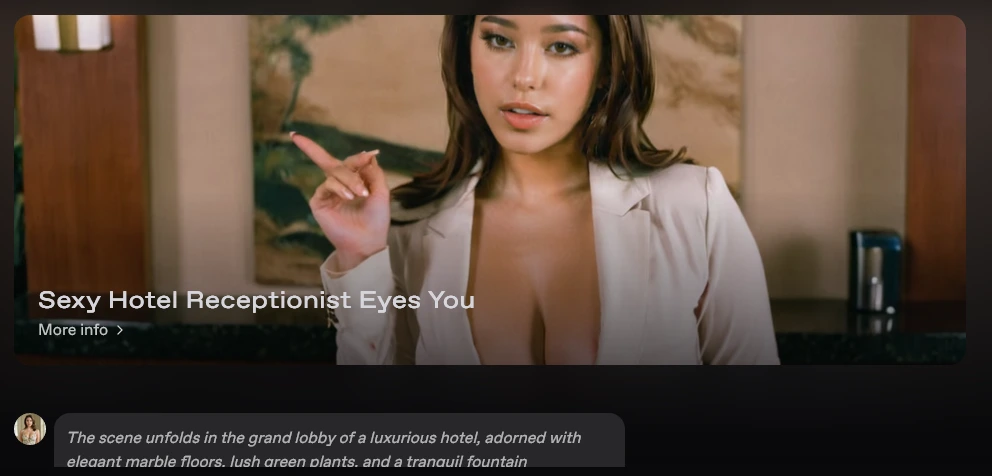
Task: Click the word 'Receptionist' in the banner title
Action: [268, 300]
